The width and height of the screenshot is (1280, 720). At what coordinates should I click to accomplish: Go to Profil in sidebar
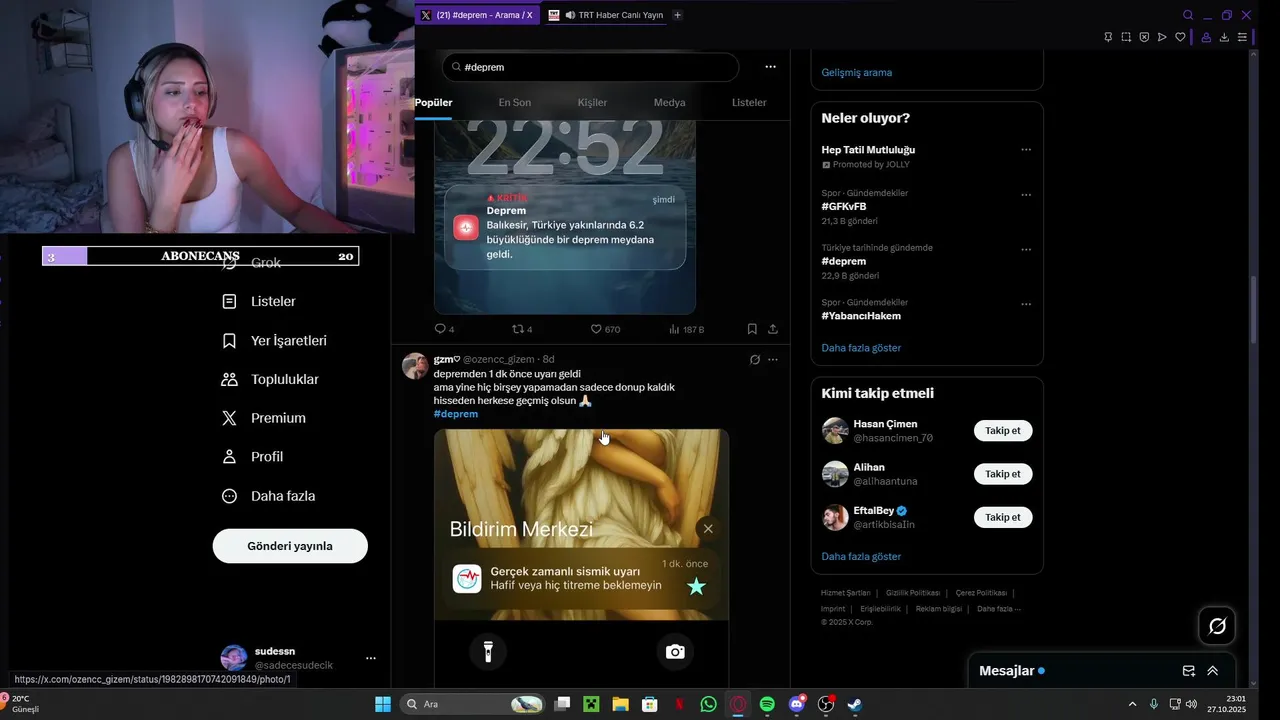coord(253,456)
